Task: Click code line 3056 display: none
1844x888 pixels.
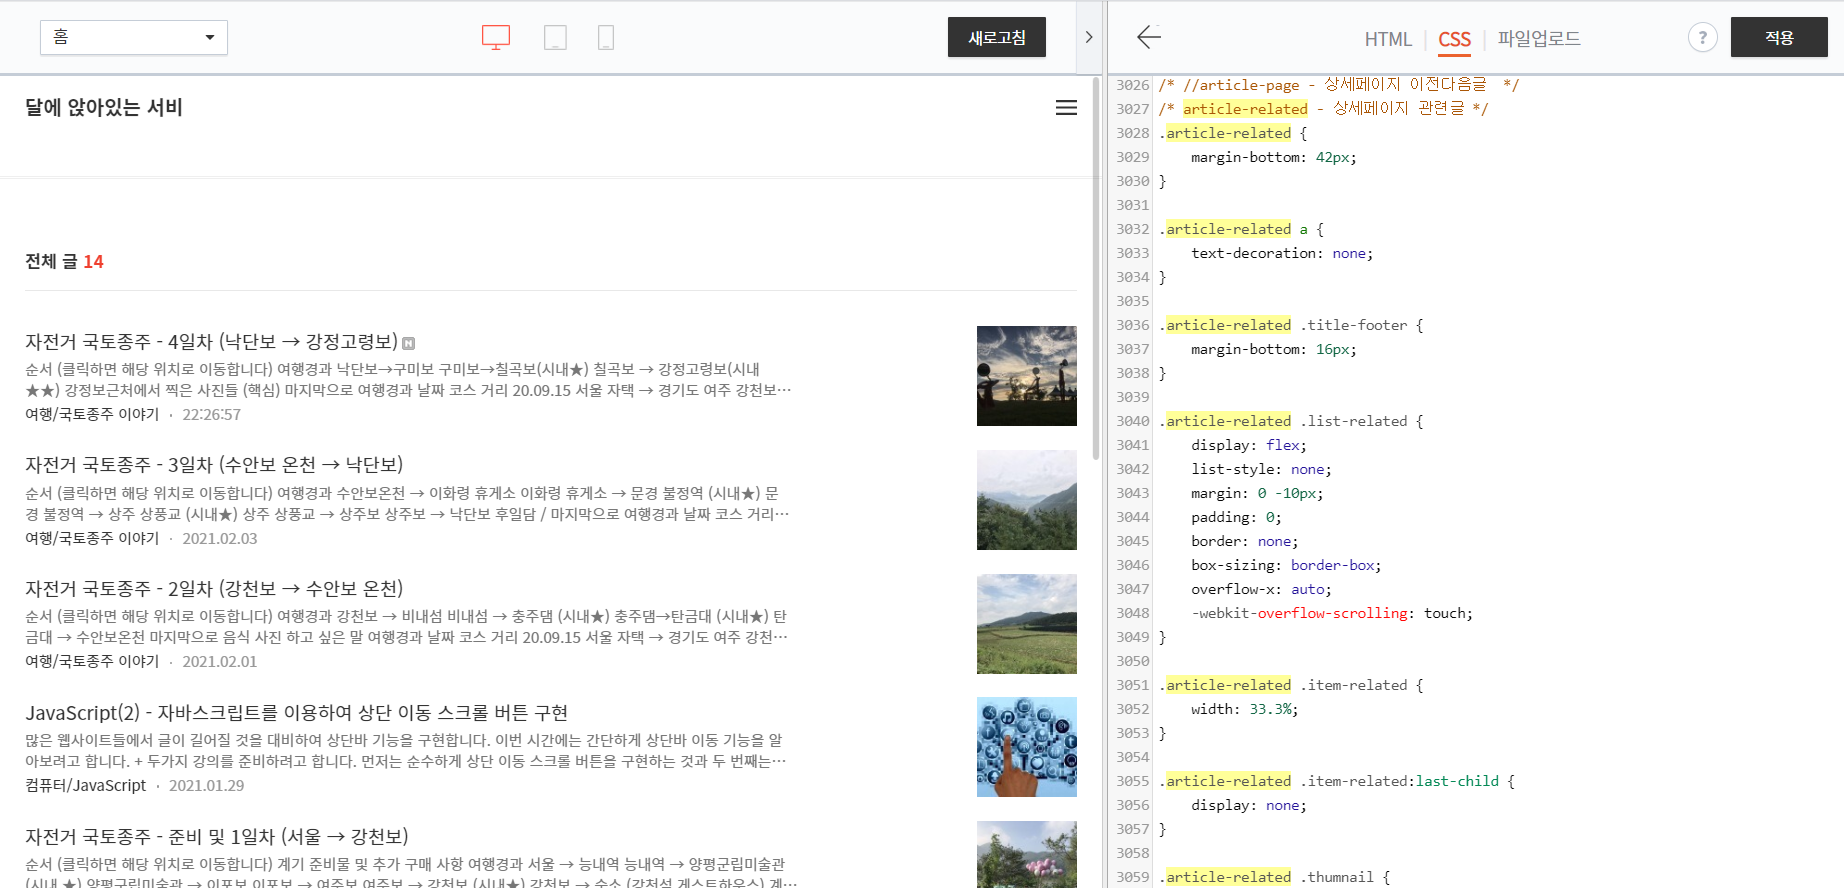Action: tap(1248, 805)
